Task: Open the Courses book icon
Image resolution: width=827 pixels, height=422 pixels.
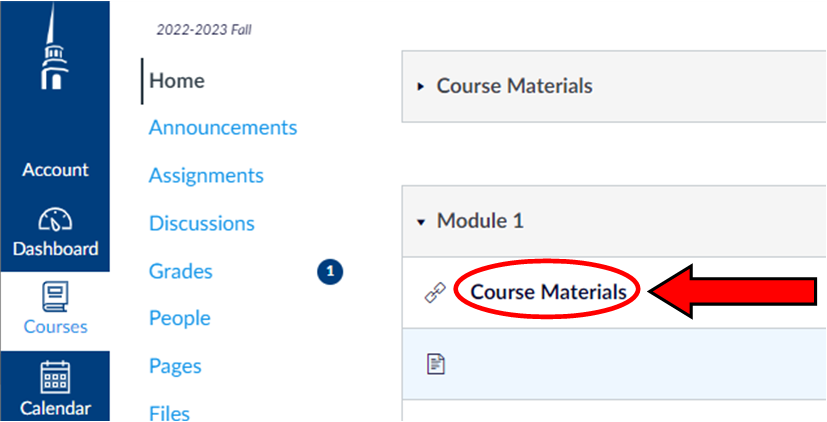Action: [x=55, y=296]
